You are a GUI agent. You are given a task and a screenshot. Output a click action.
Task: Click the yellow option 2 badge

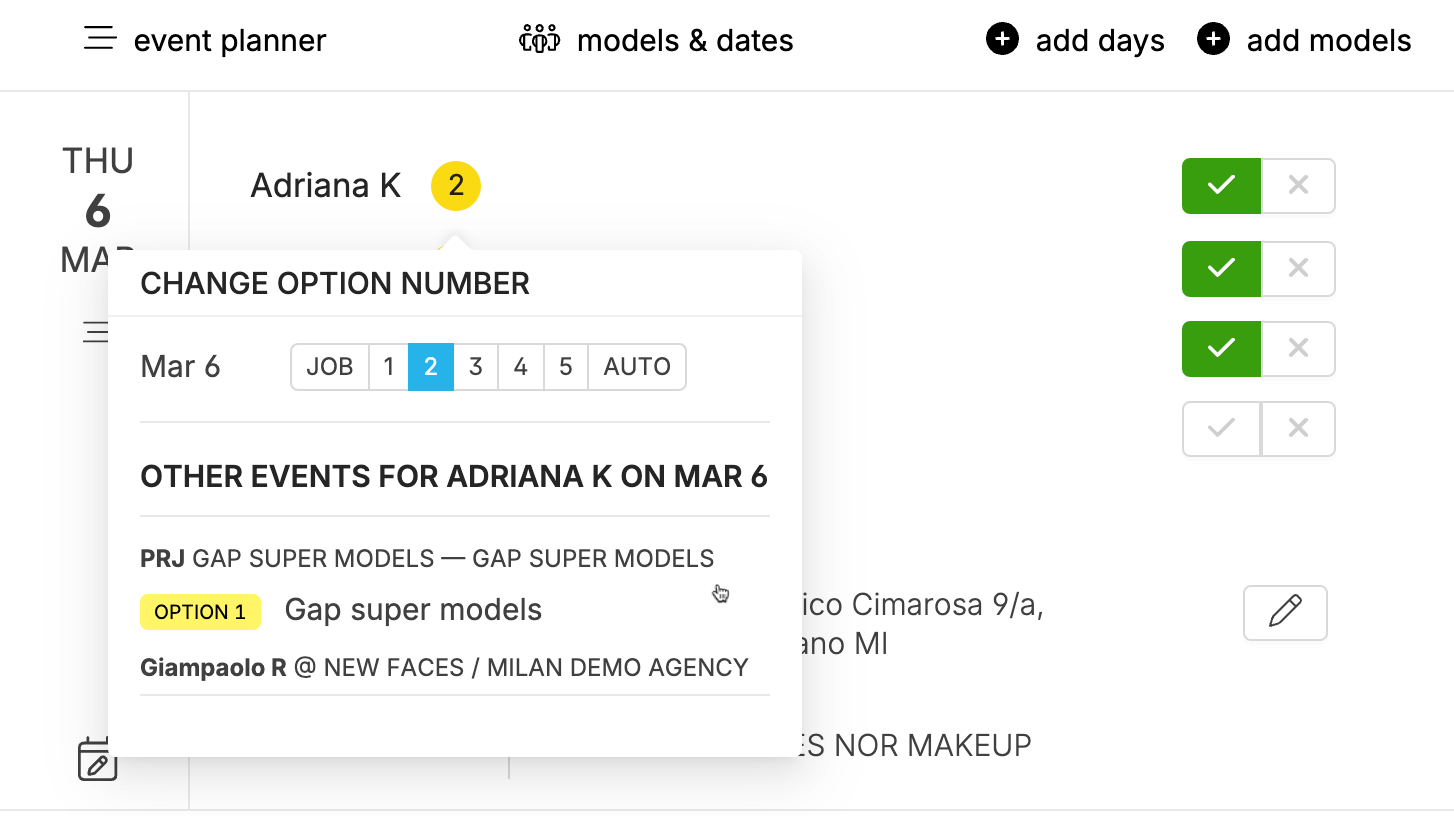pyautogui.click(x=456, y=186)
